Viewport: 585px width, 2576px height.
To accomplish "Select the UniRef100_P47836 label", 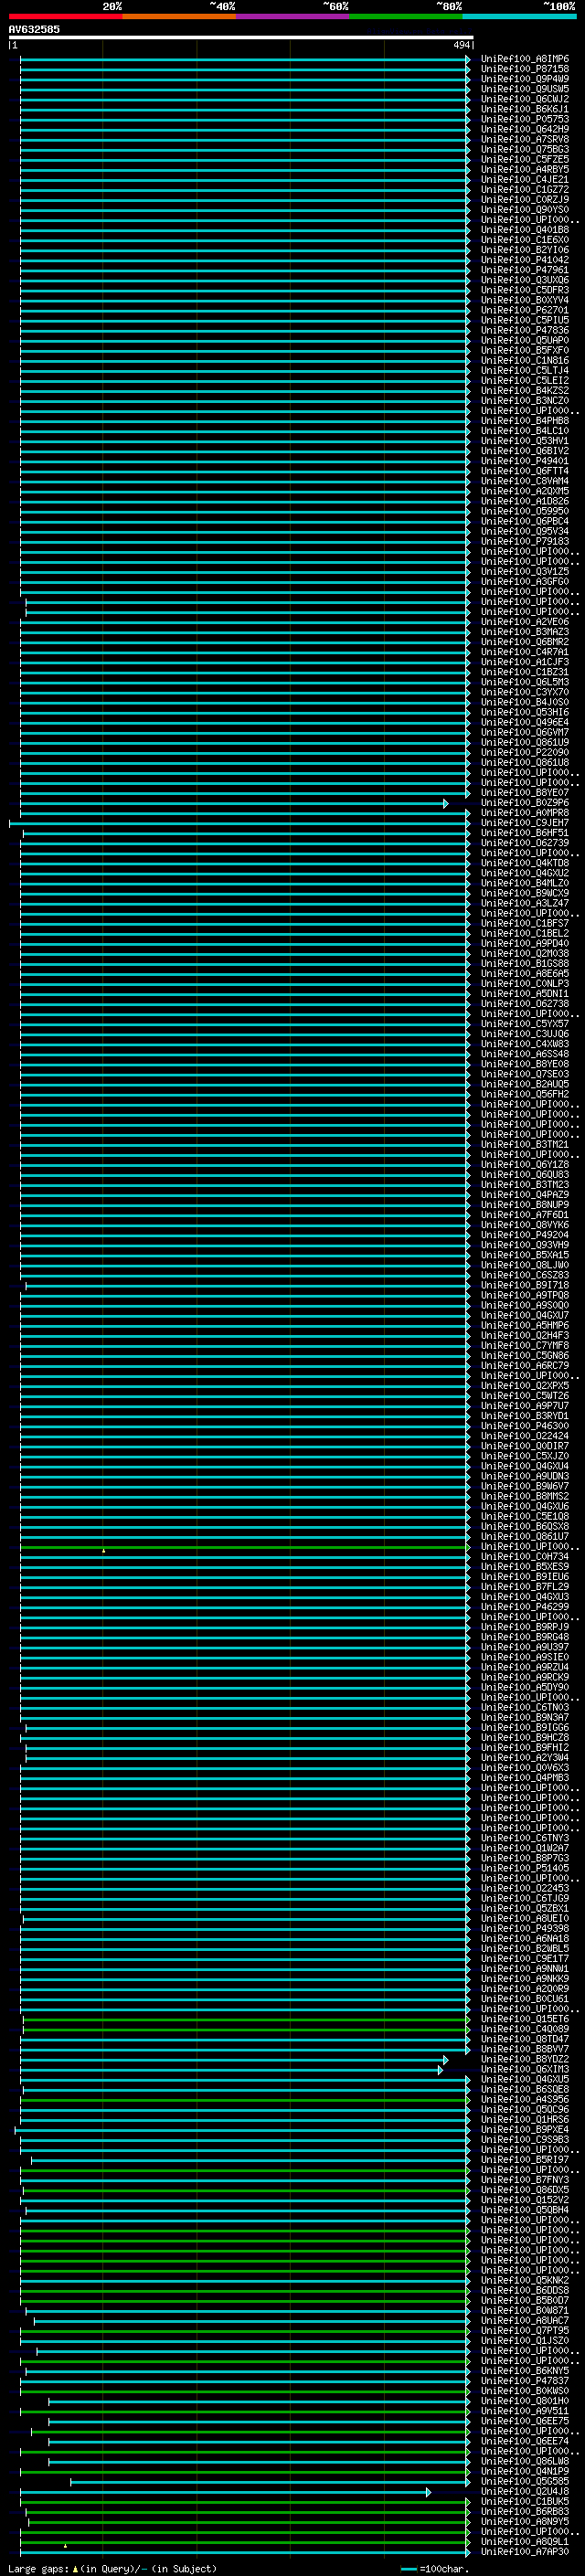I will 524,330.
